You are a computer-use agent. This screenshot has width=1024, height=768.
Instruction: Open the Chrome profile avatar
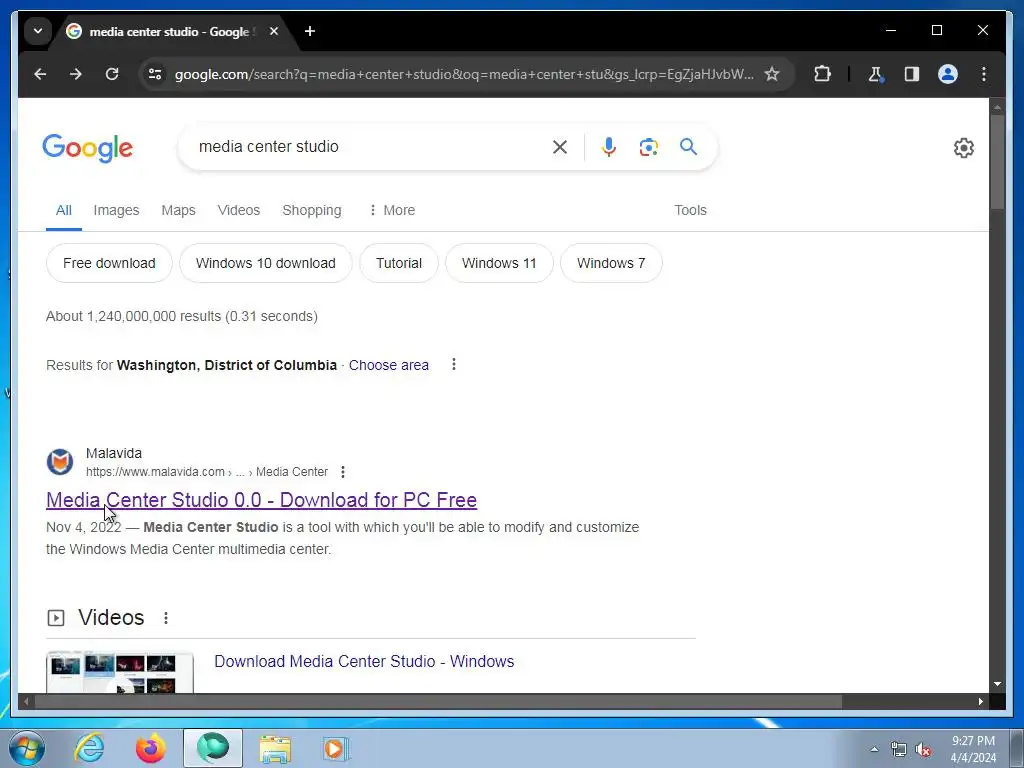(x=948, y=74)
